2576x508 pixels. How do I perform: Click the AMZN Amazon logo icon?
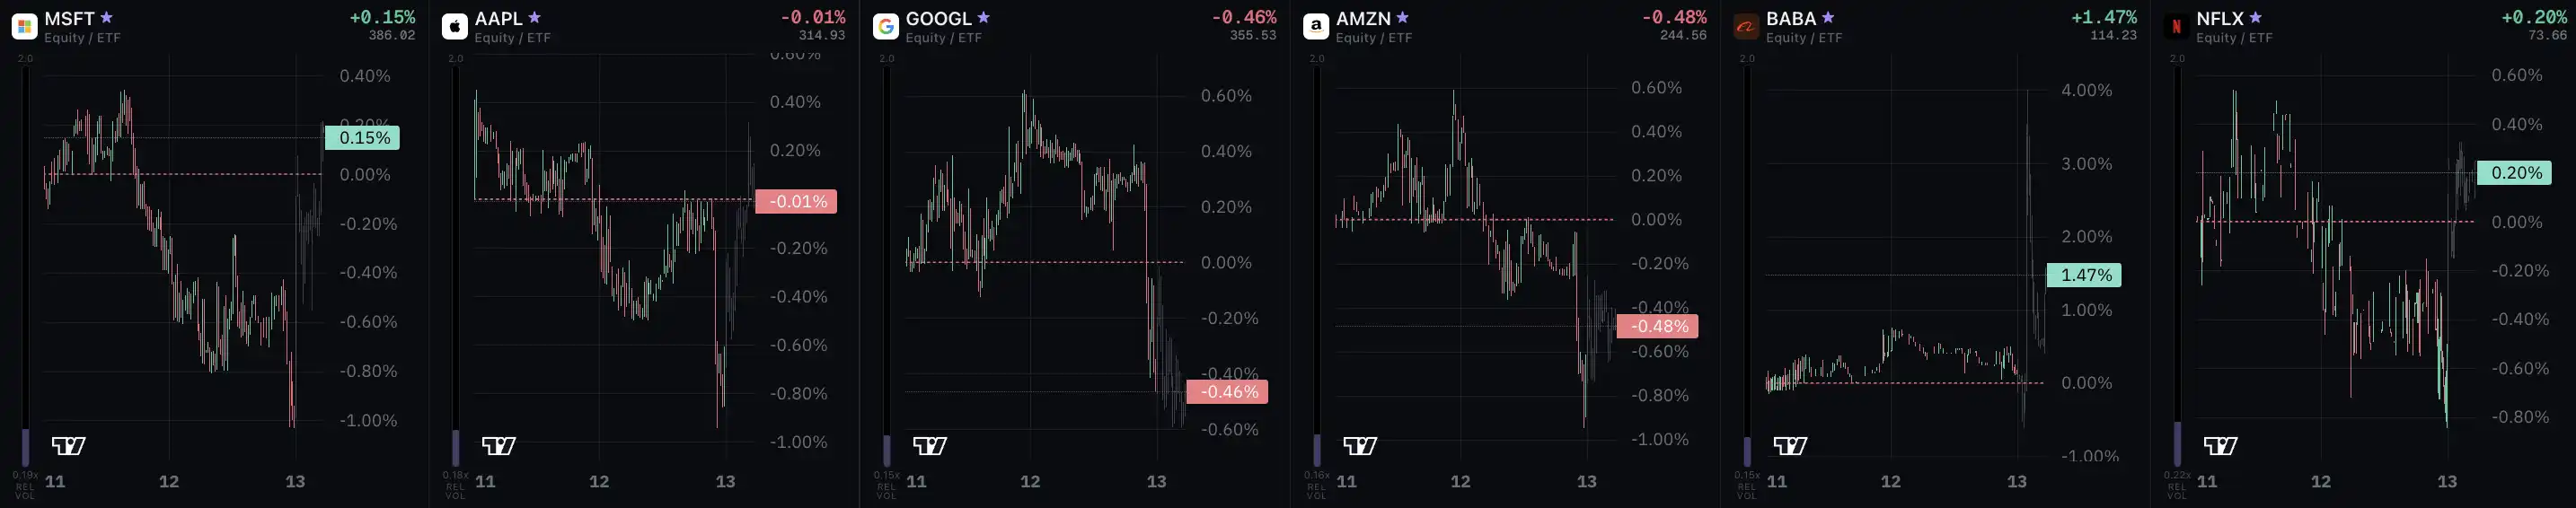pyautogui.click(x=1316, y=27)
